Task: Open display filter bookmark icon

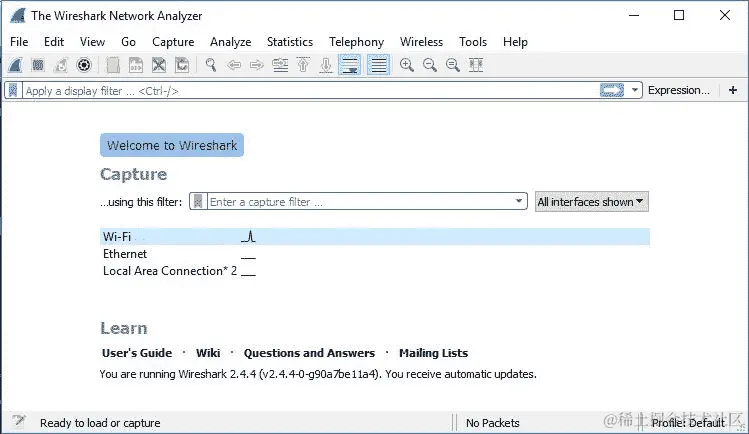Action: 13,90
